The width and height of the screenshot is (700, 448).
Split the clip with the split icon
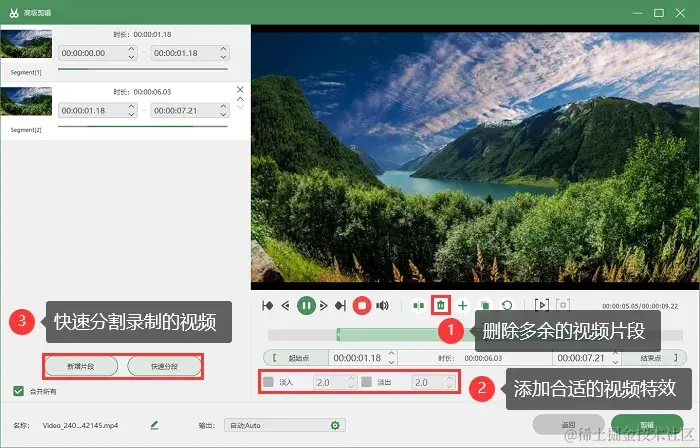(x=418, y=306)
